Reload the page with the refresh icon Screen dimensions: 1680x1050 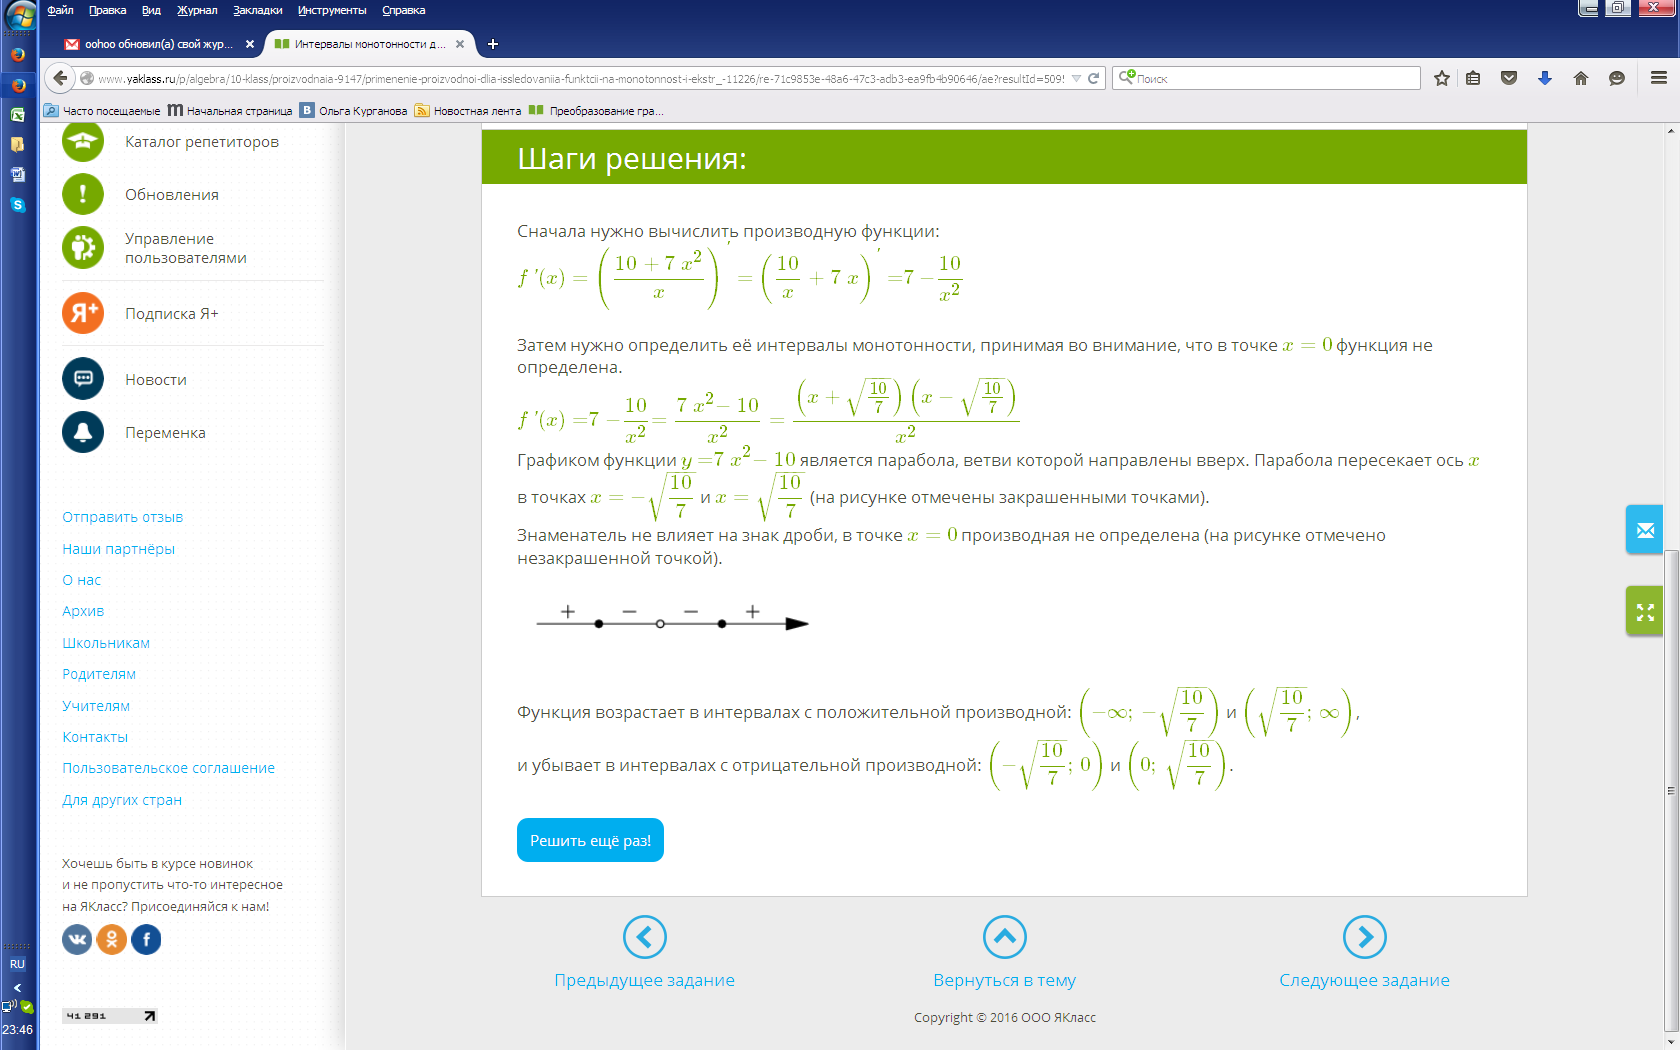(x=1094, y=78)
